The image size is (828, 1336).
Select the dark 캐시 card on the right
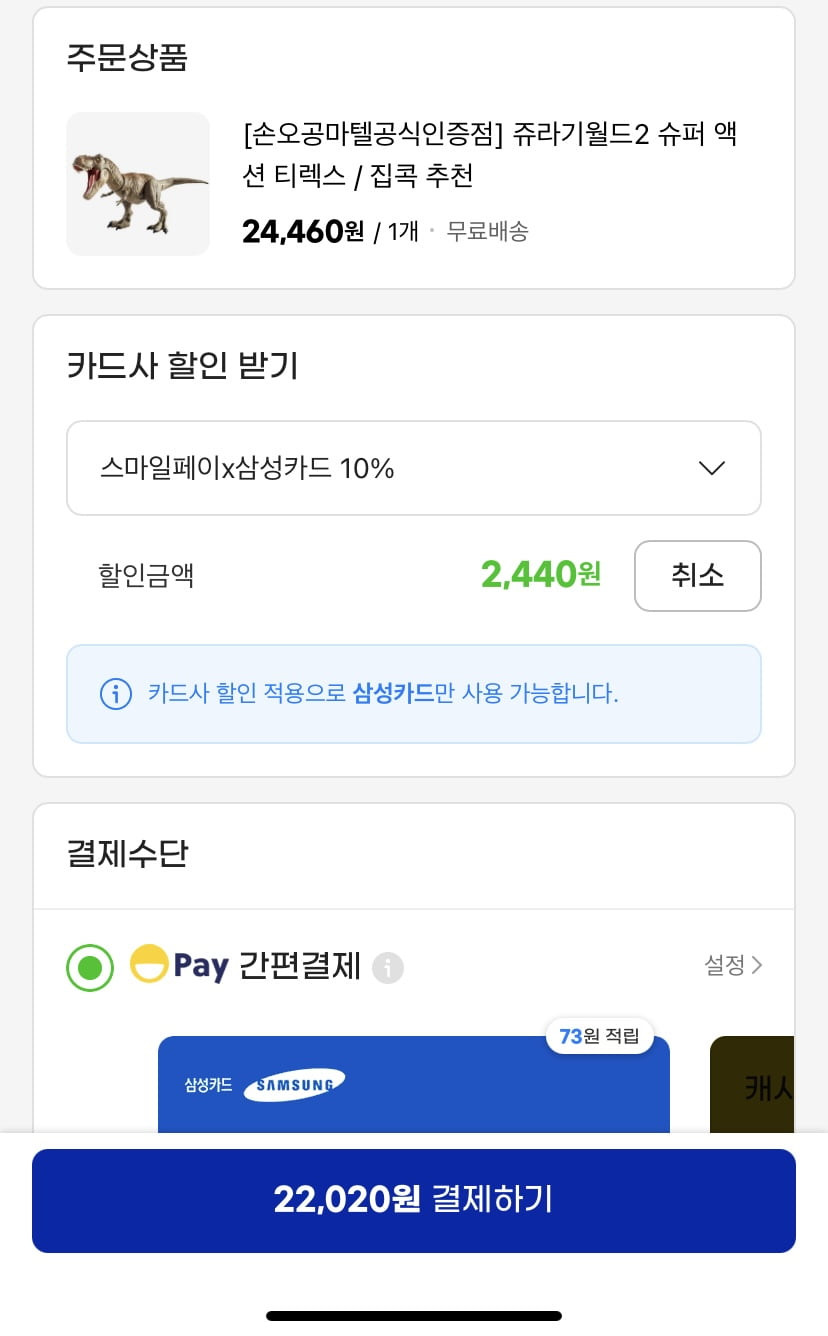752,1085
